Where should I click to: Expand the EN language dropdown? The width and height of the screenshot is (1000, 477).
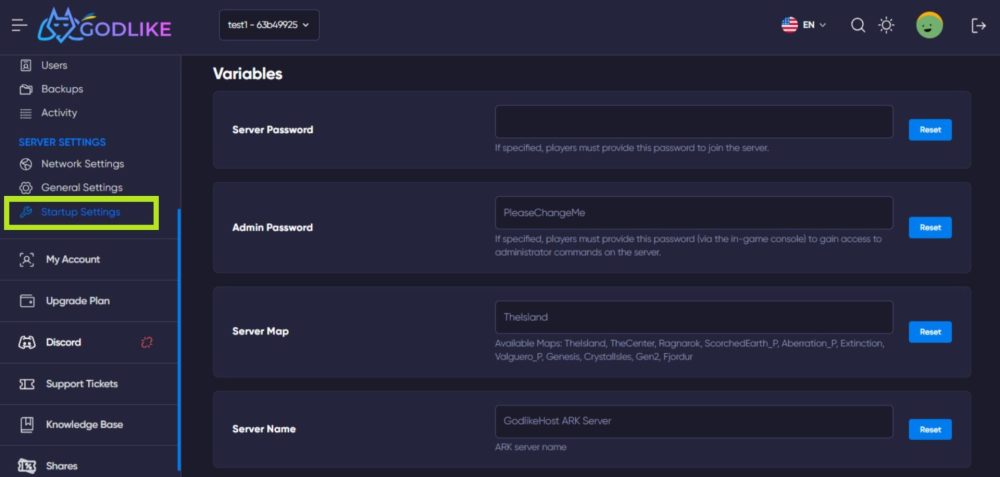tap(804, 25)
